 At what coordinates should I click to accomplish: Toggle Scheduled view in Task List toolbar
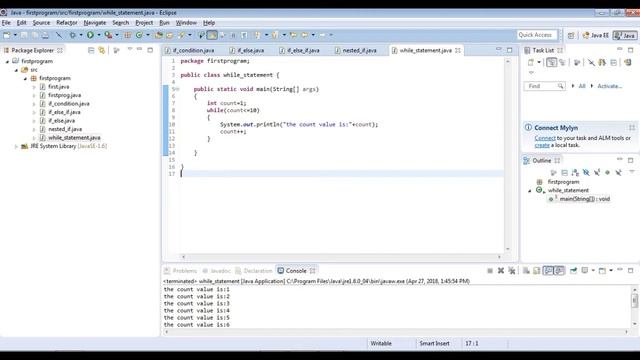pos(563,62)
